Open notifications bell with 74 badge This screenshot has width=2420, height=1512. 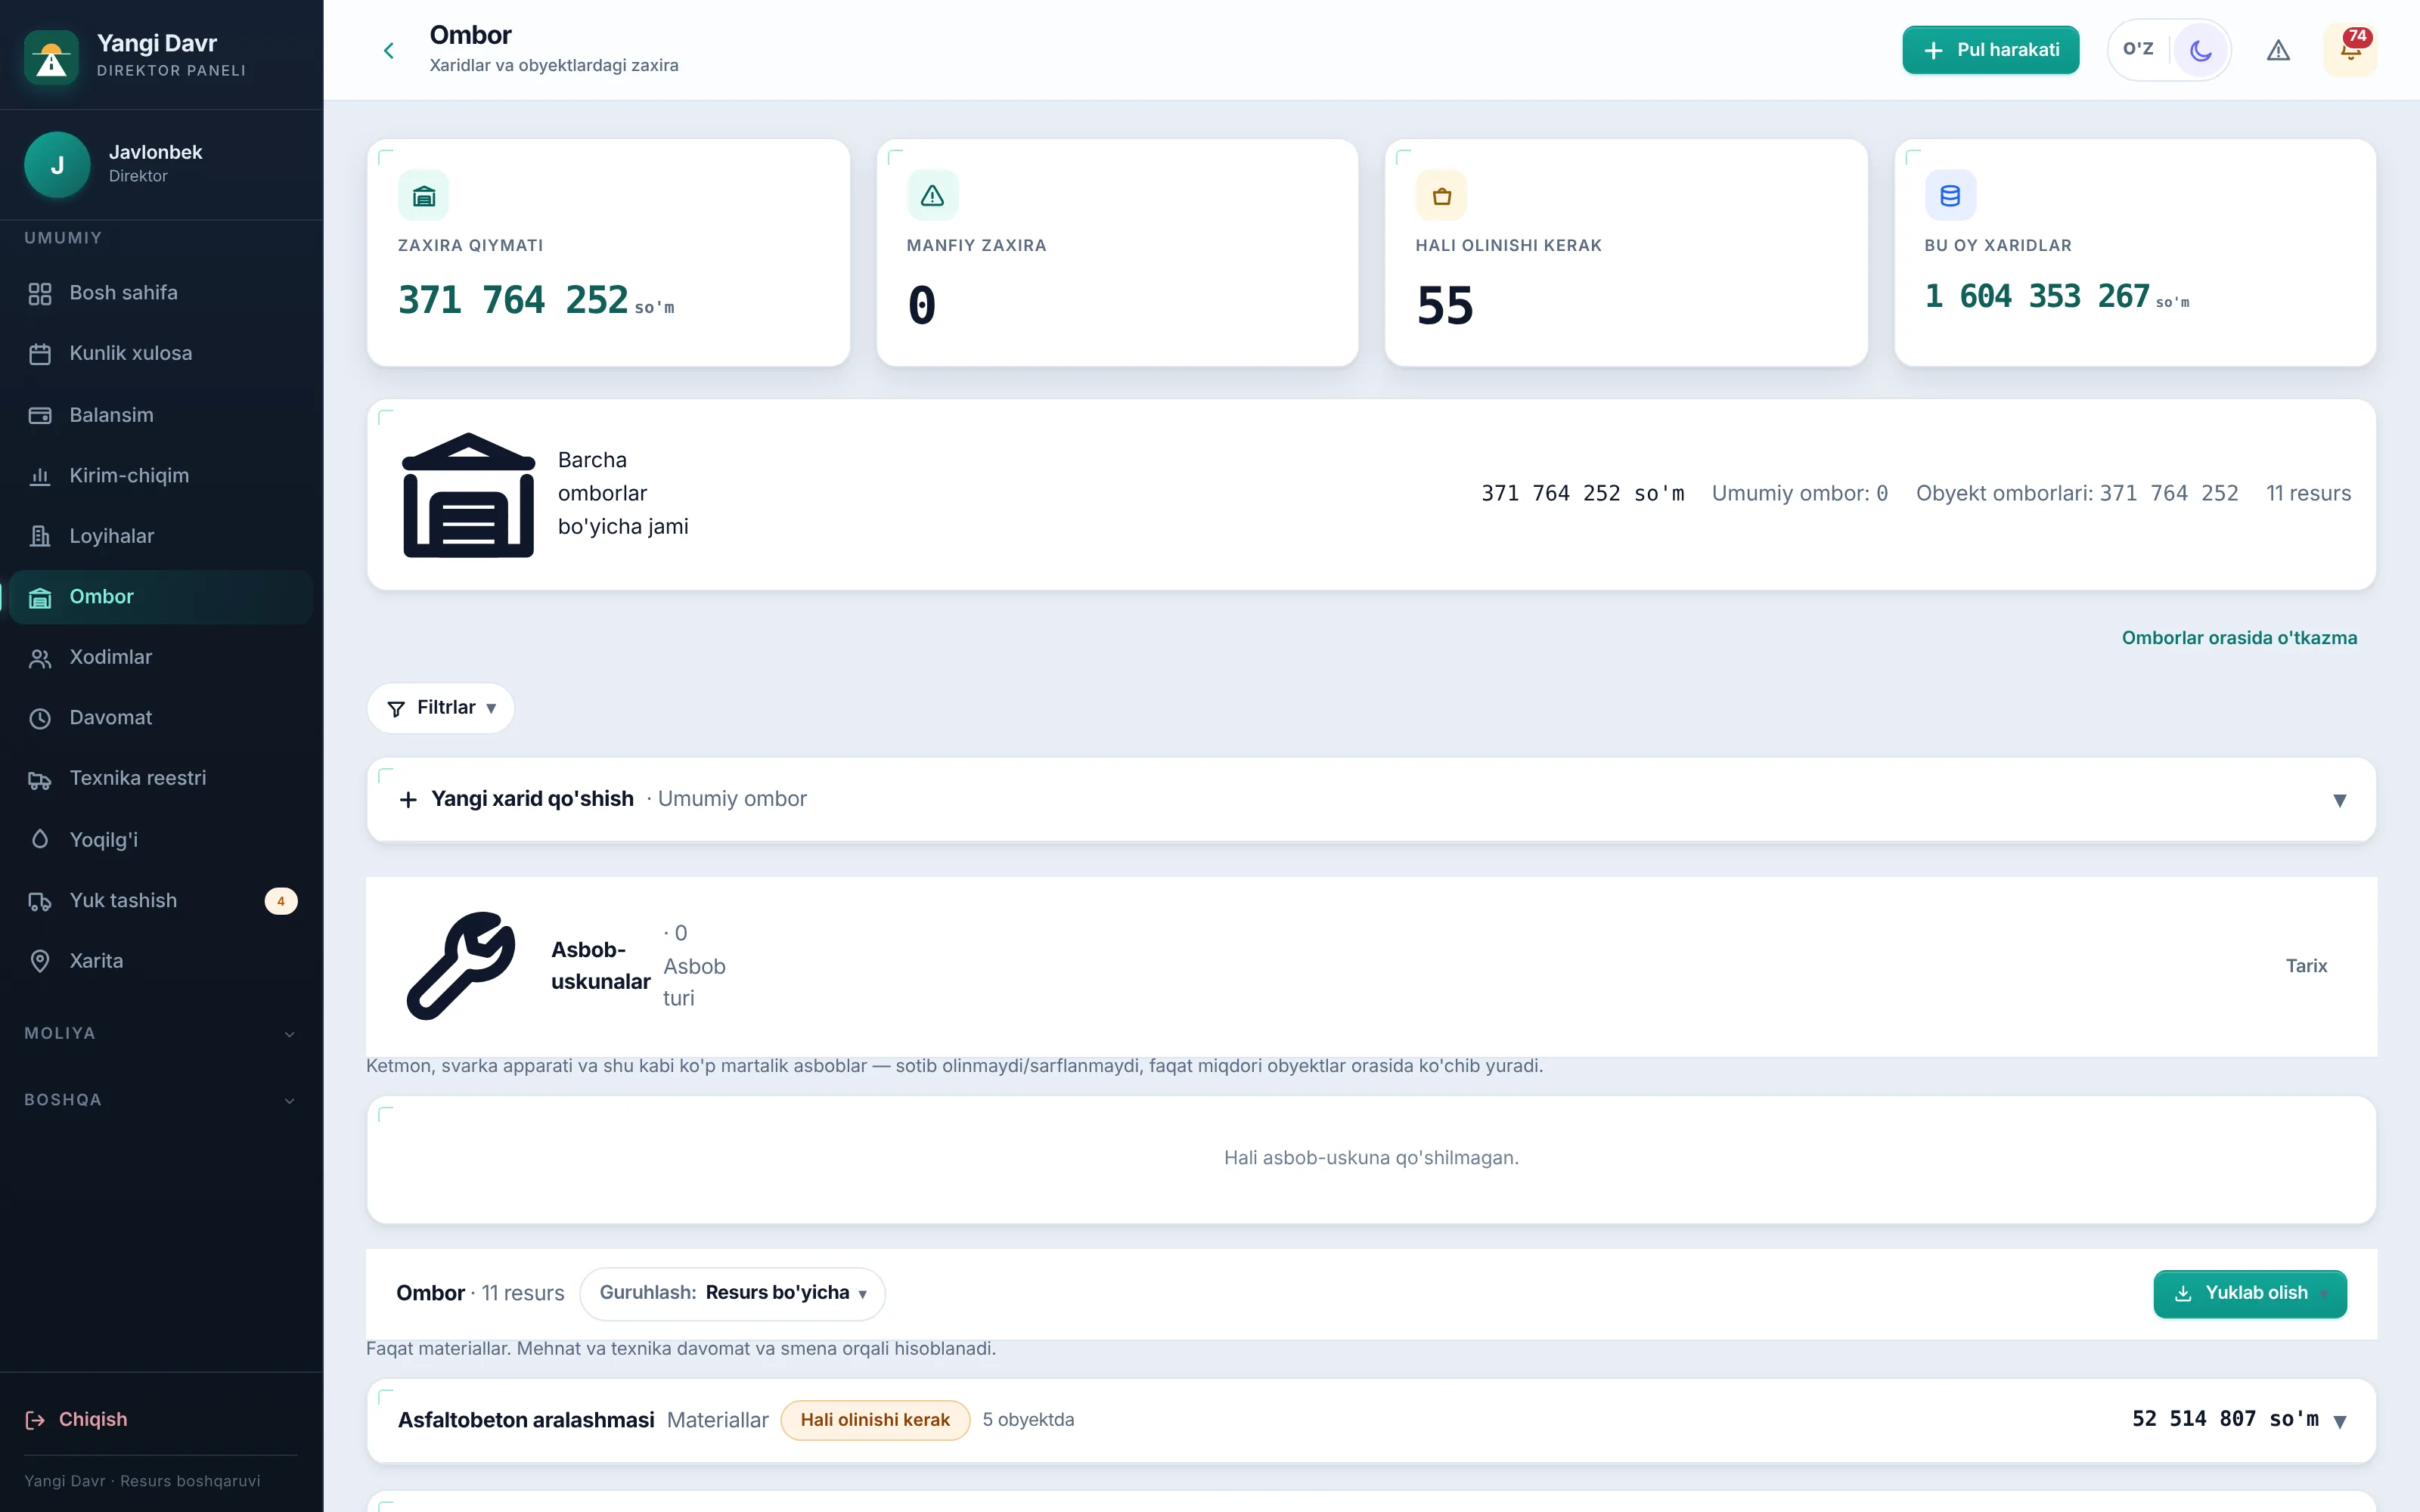pos(2350,50)
